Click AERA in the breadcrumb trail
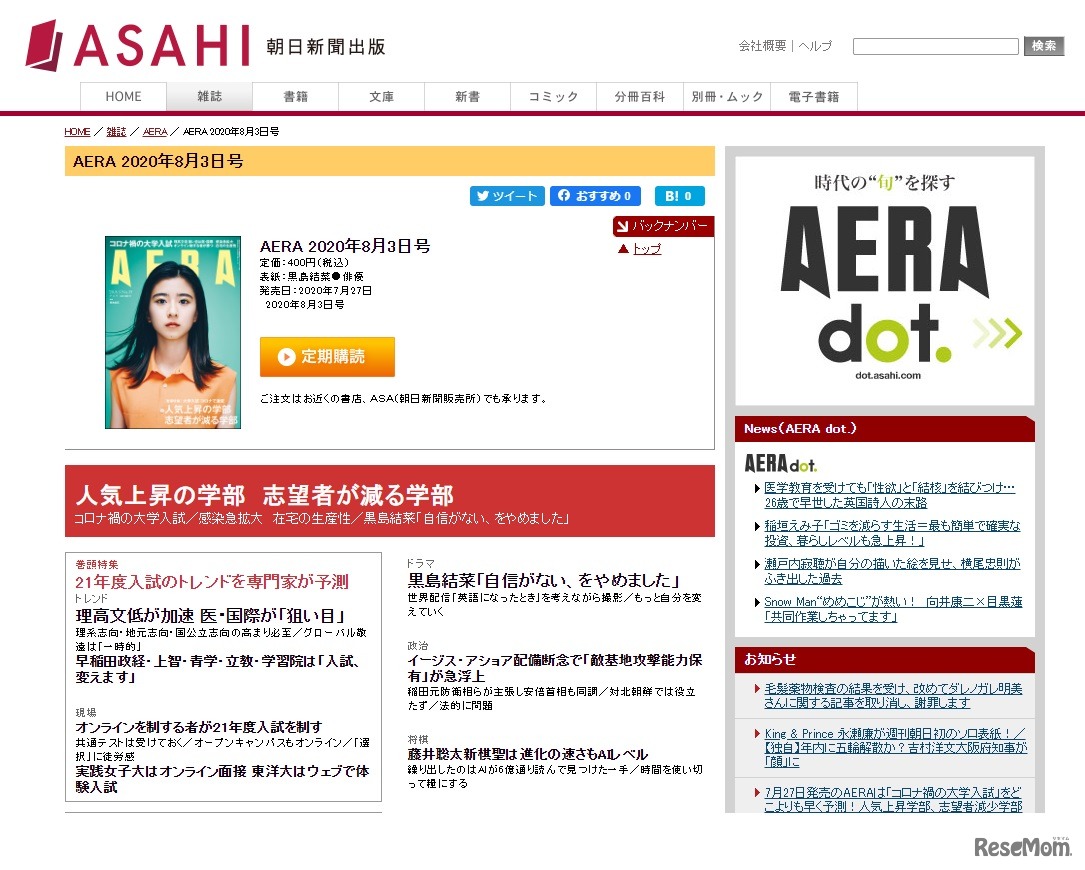The height and width of the screenshot is (870, 1085). [155, 131]
